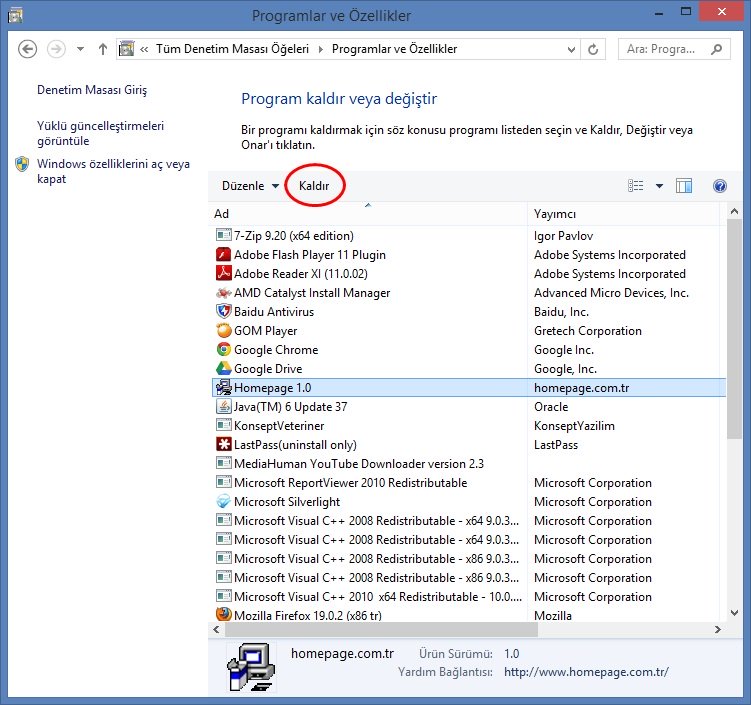Select KonseptYazilim publisher cell
751x705 pixels.
[574, 426]
